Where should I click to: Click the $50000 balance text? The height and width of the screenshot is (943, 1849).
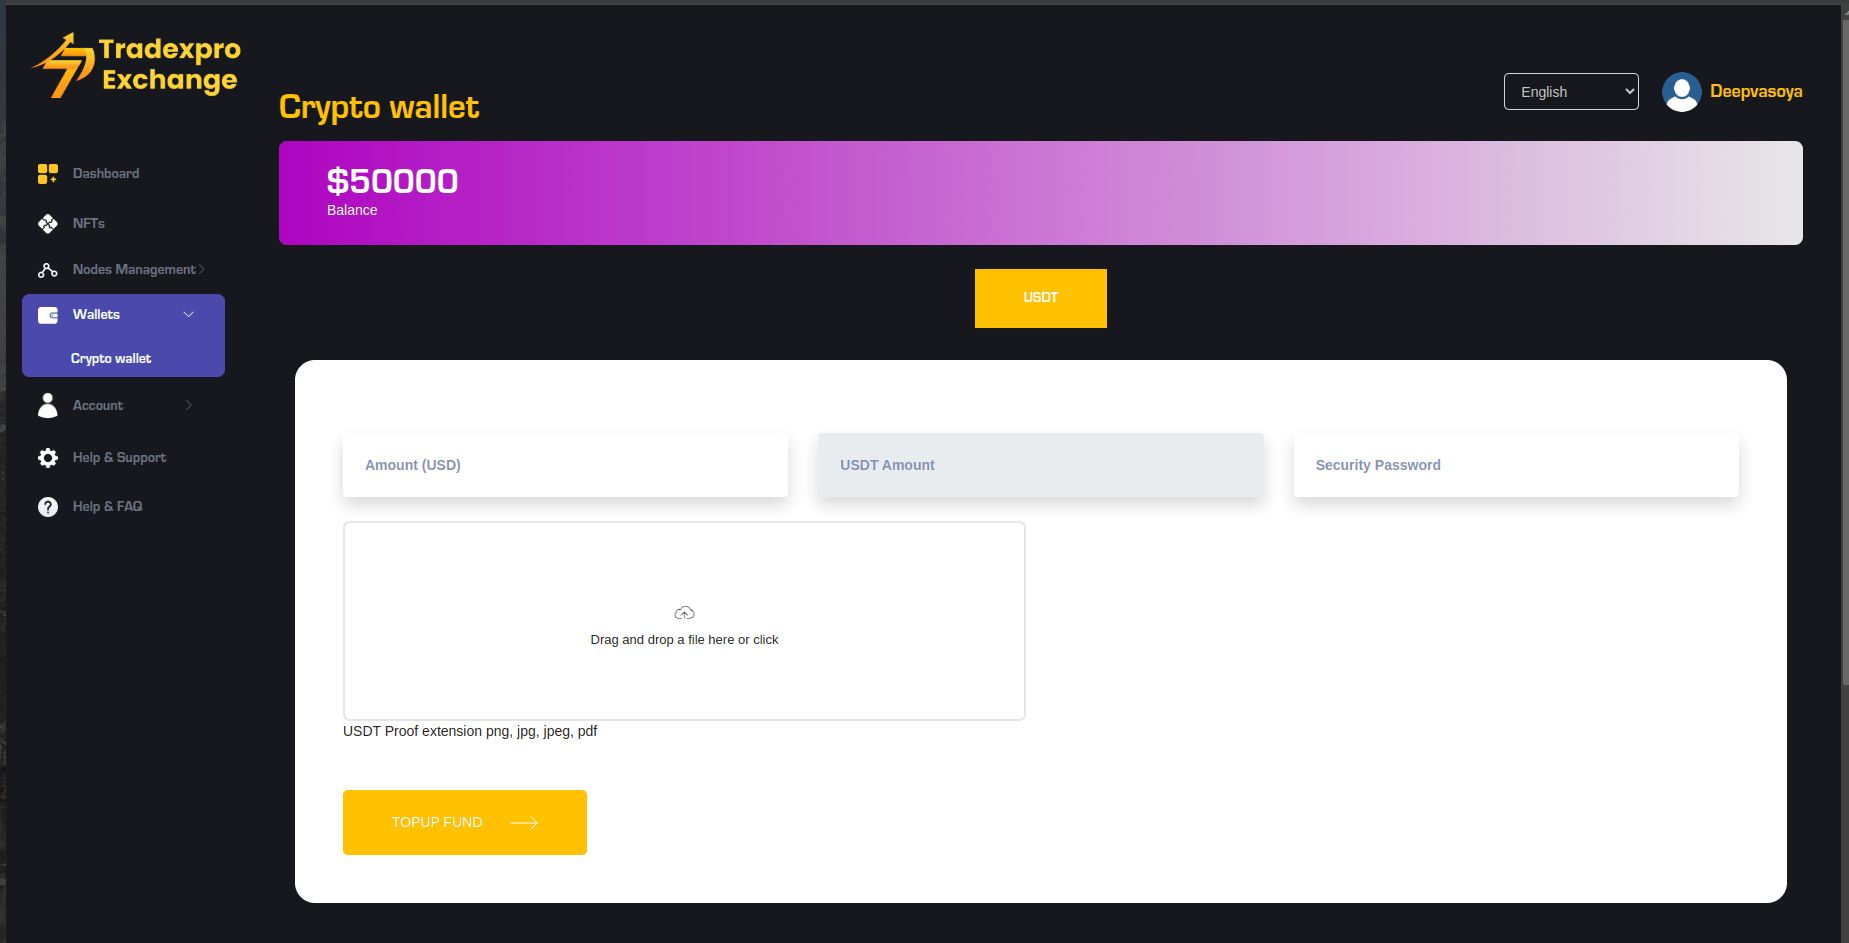(393, 181)
